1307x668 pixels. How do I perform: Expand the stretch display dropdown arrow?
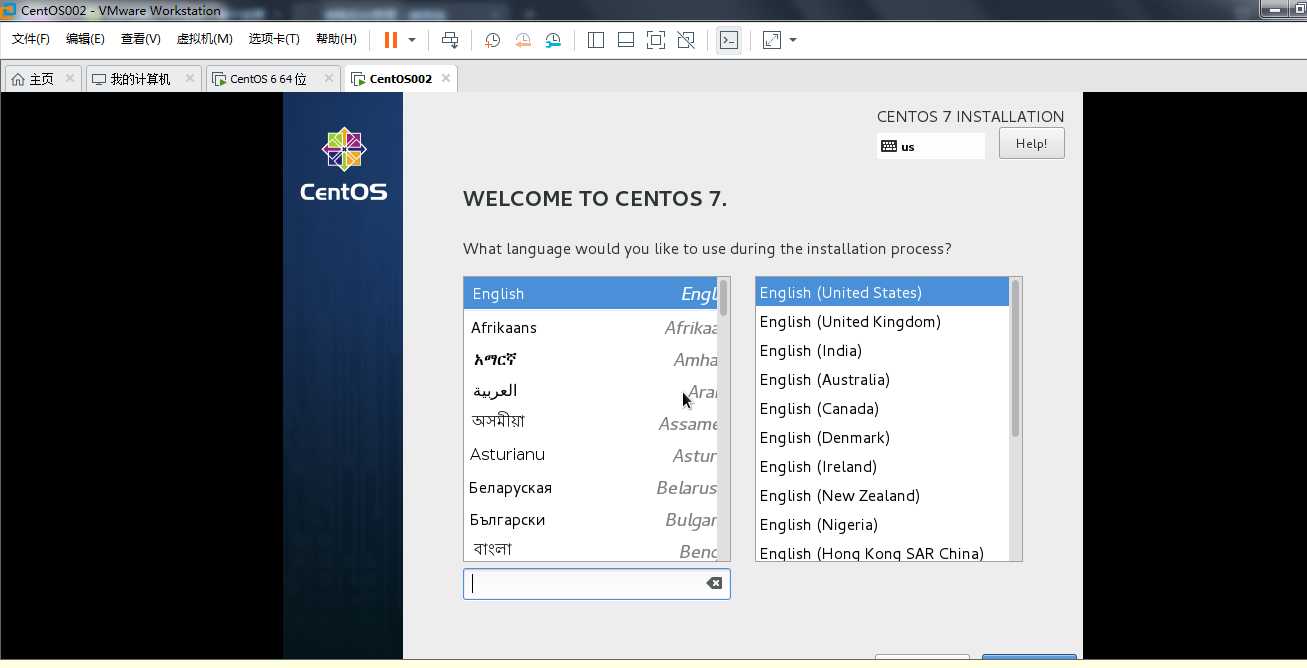[793, 40]
